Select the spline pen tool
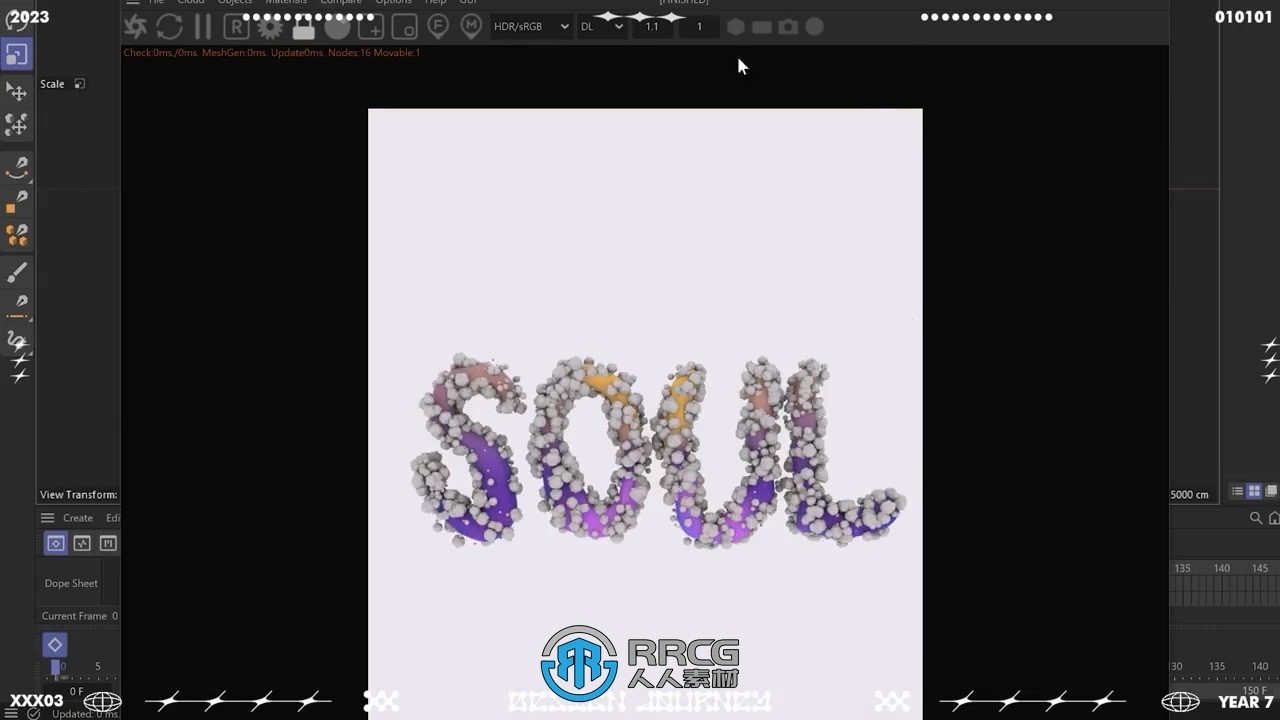The height and width of the screenshot is (720, 1280). pyautogui.click(x=17, y=167)
